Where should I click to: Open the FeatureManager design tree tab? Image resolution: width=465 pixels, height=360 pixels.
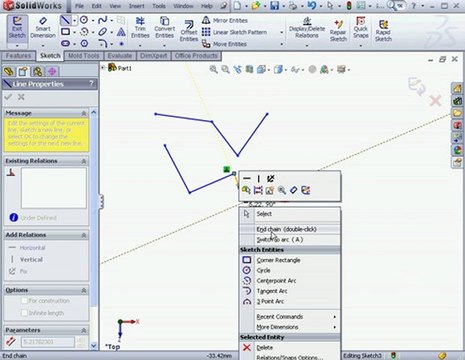(9, 71)
